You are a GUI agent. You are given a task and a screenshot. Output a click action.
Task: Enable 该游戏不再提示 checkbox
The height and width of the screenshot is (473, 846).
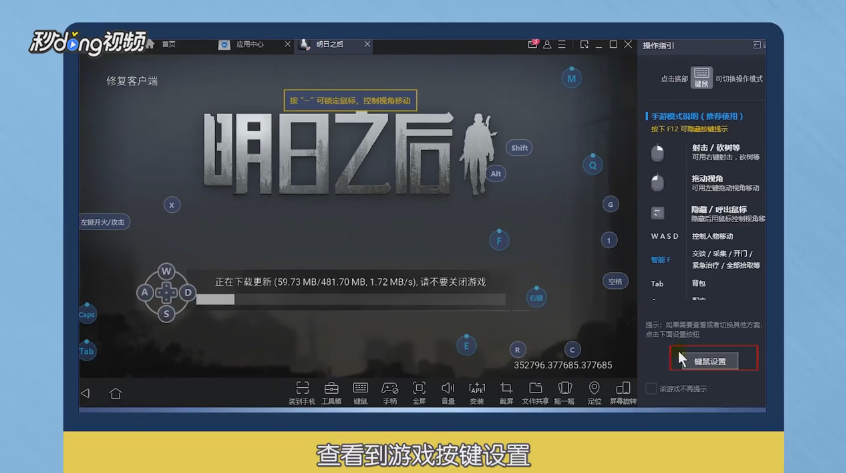tap(651, 388)
